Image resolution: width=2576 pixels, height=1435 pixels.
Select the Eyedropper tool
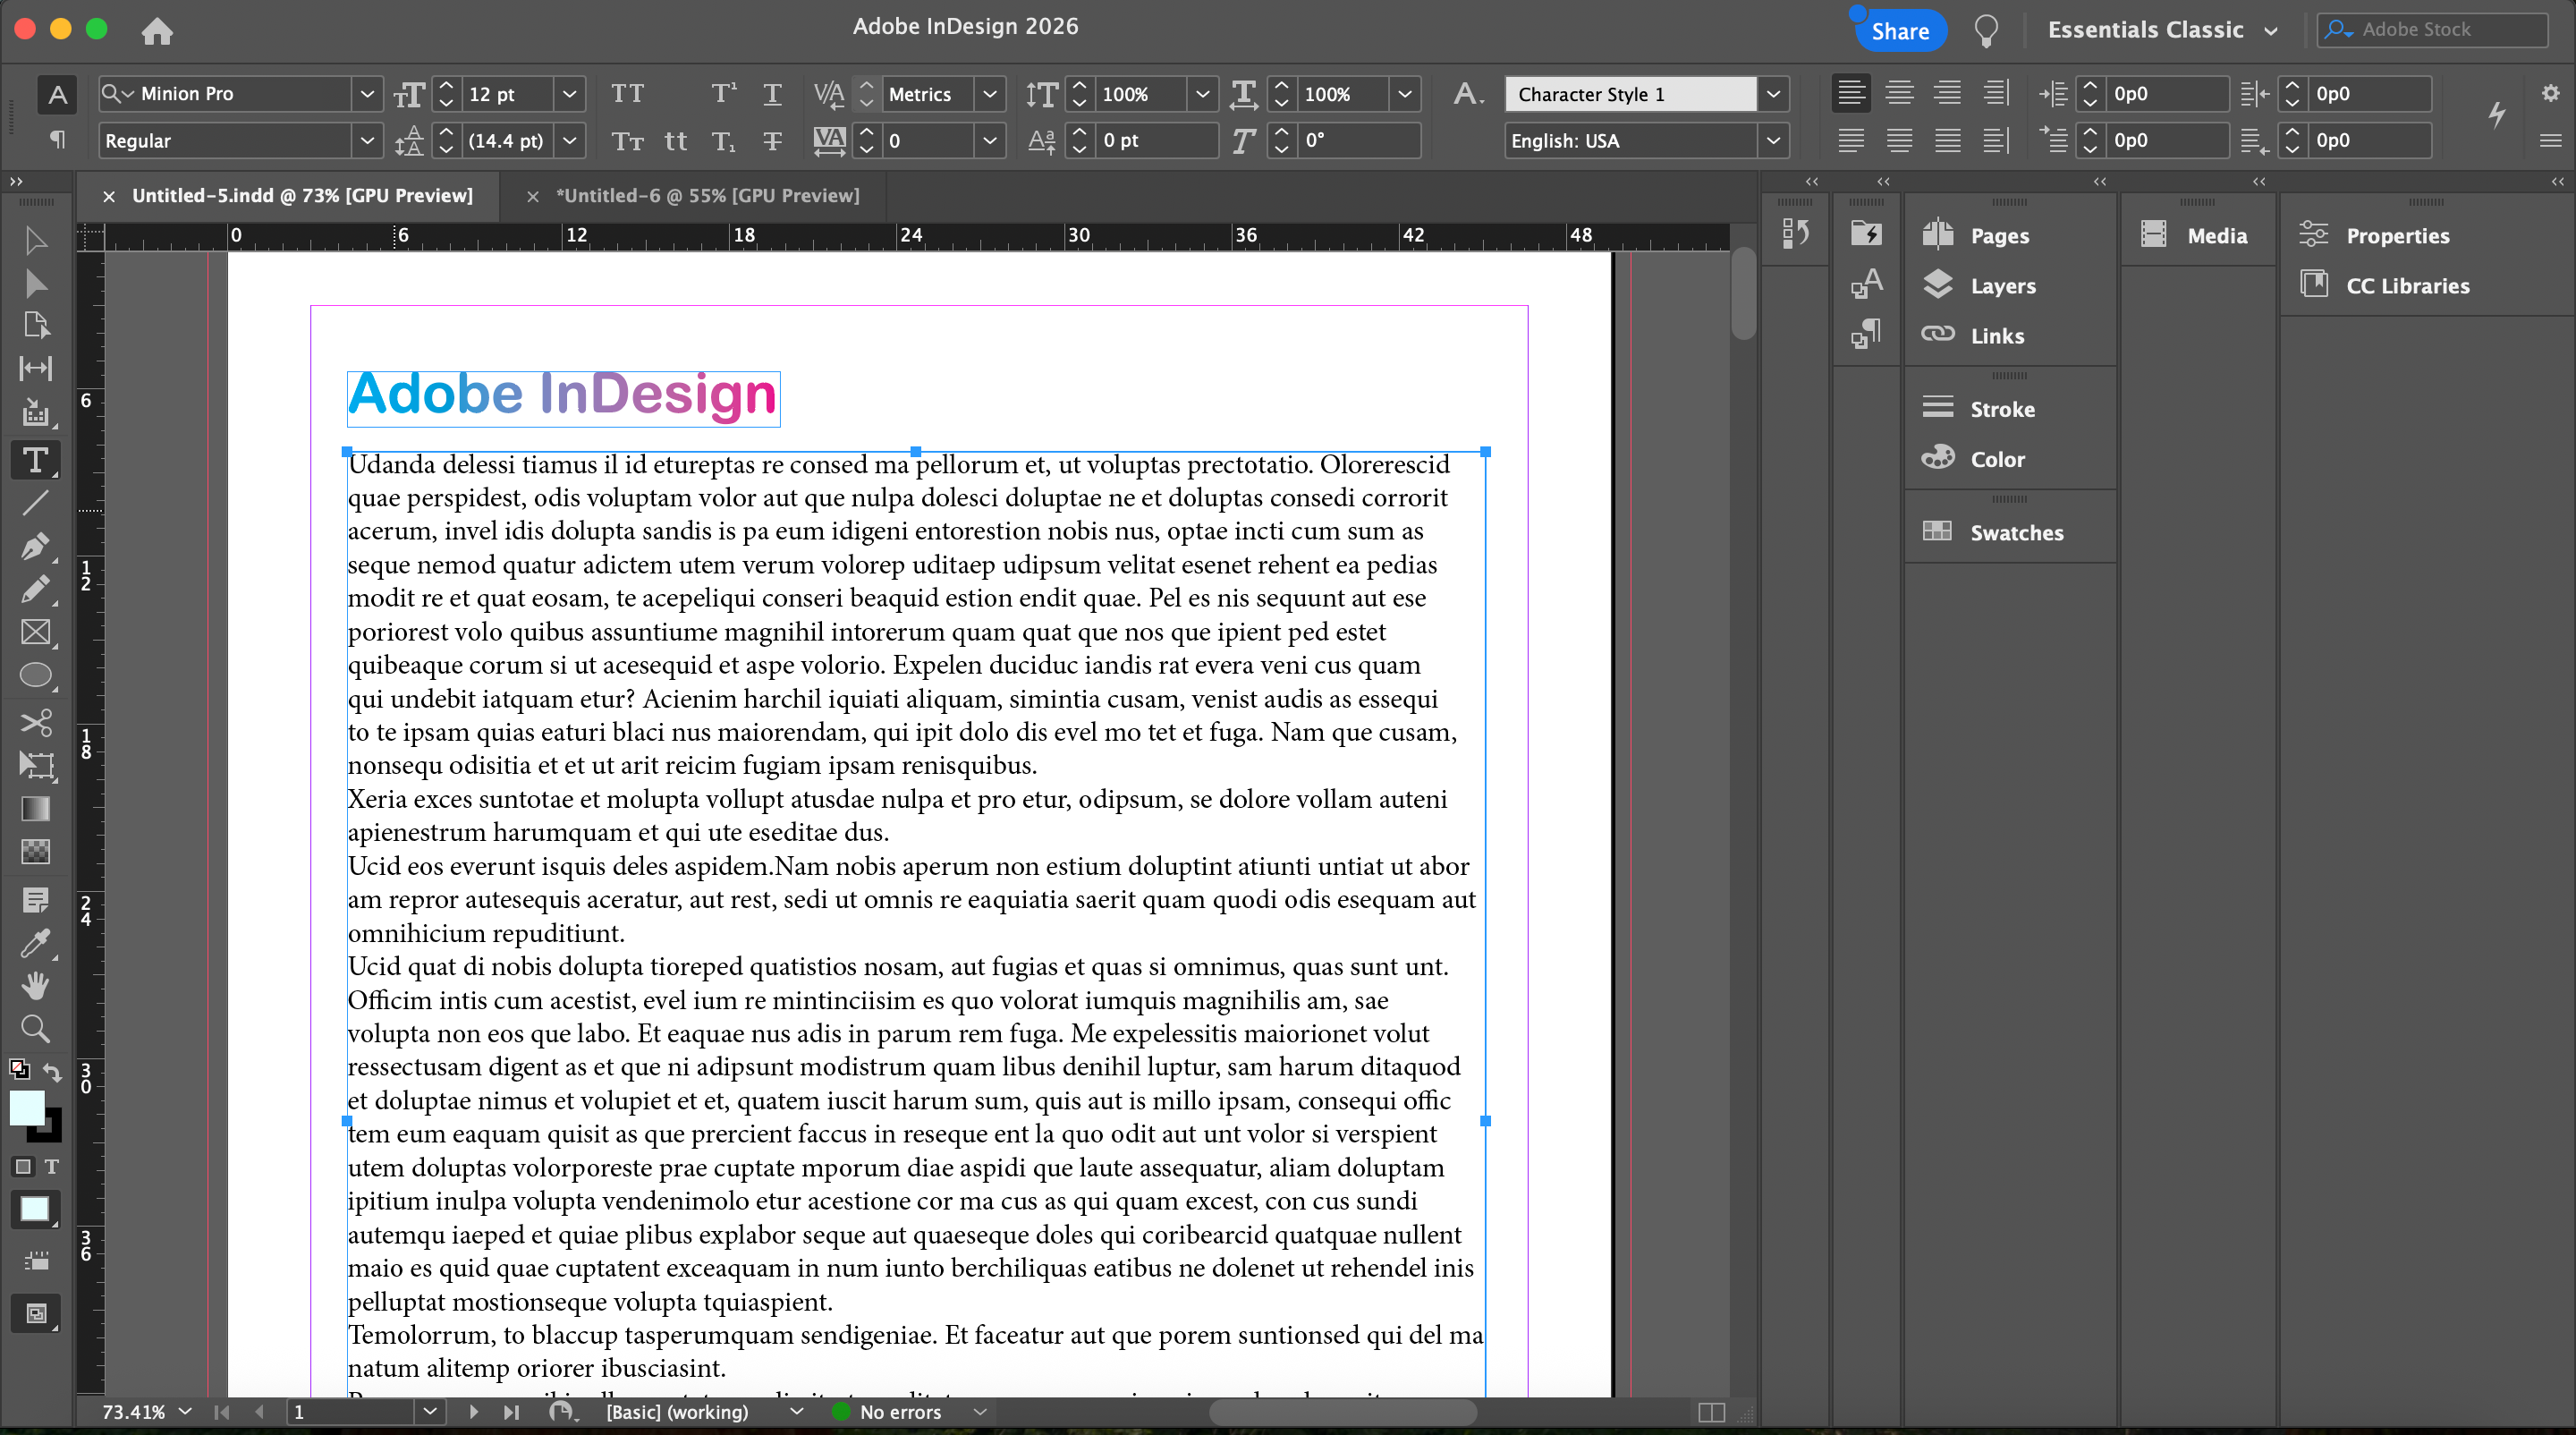tap(35, 942)
